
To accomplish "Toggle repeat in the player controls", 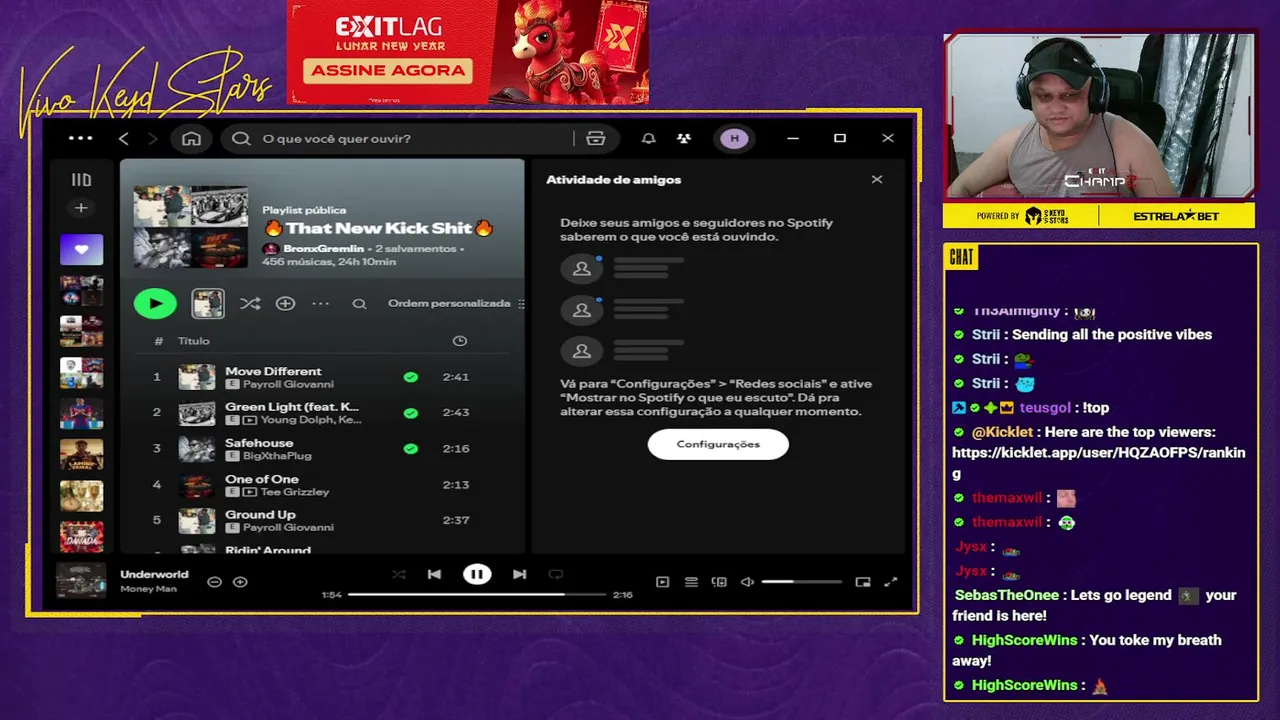I will click(556, 574).
